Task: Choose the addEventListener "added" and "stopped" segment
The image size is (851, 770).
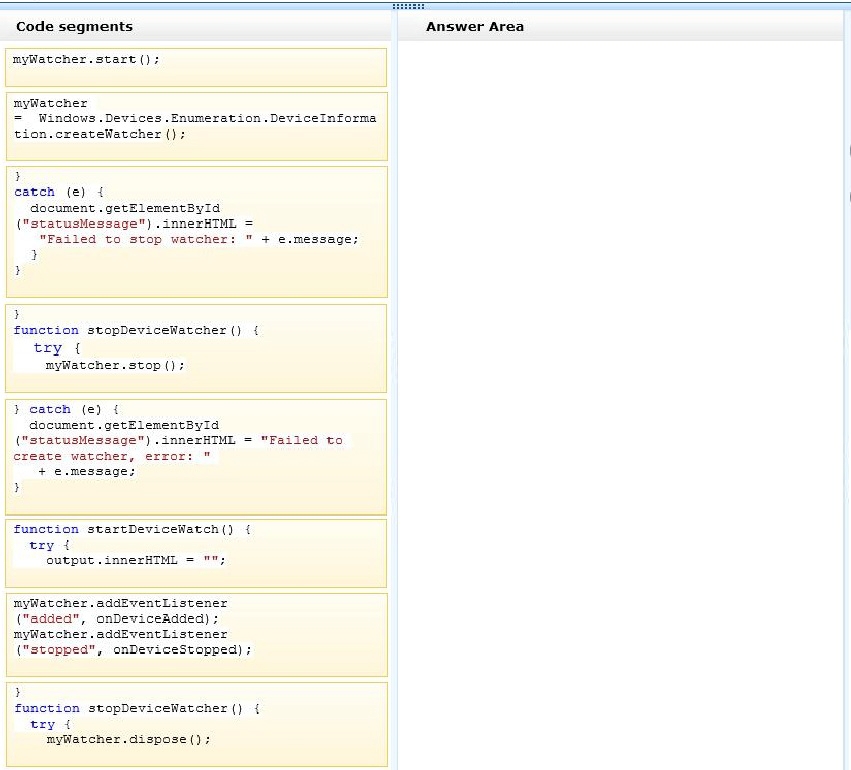Action: point(196,635)
